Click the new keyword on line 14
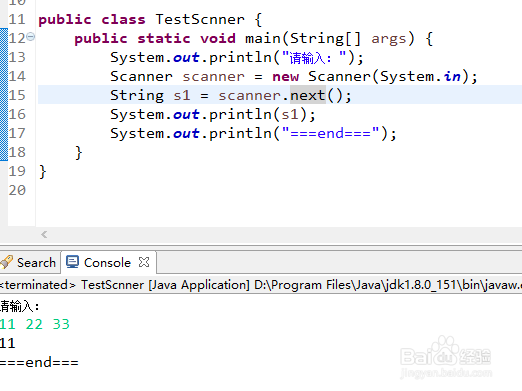The image size is (522, 391). coord(286,77)
